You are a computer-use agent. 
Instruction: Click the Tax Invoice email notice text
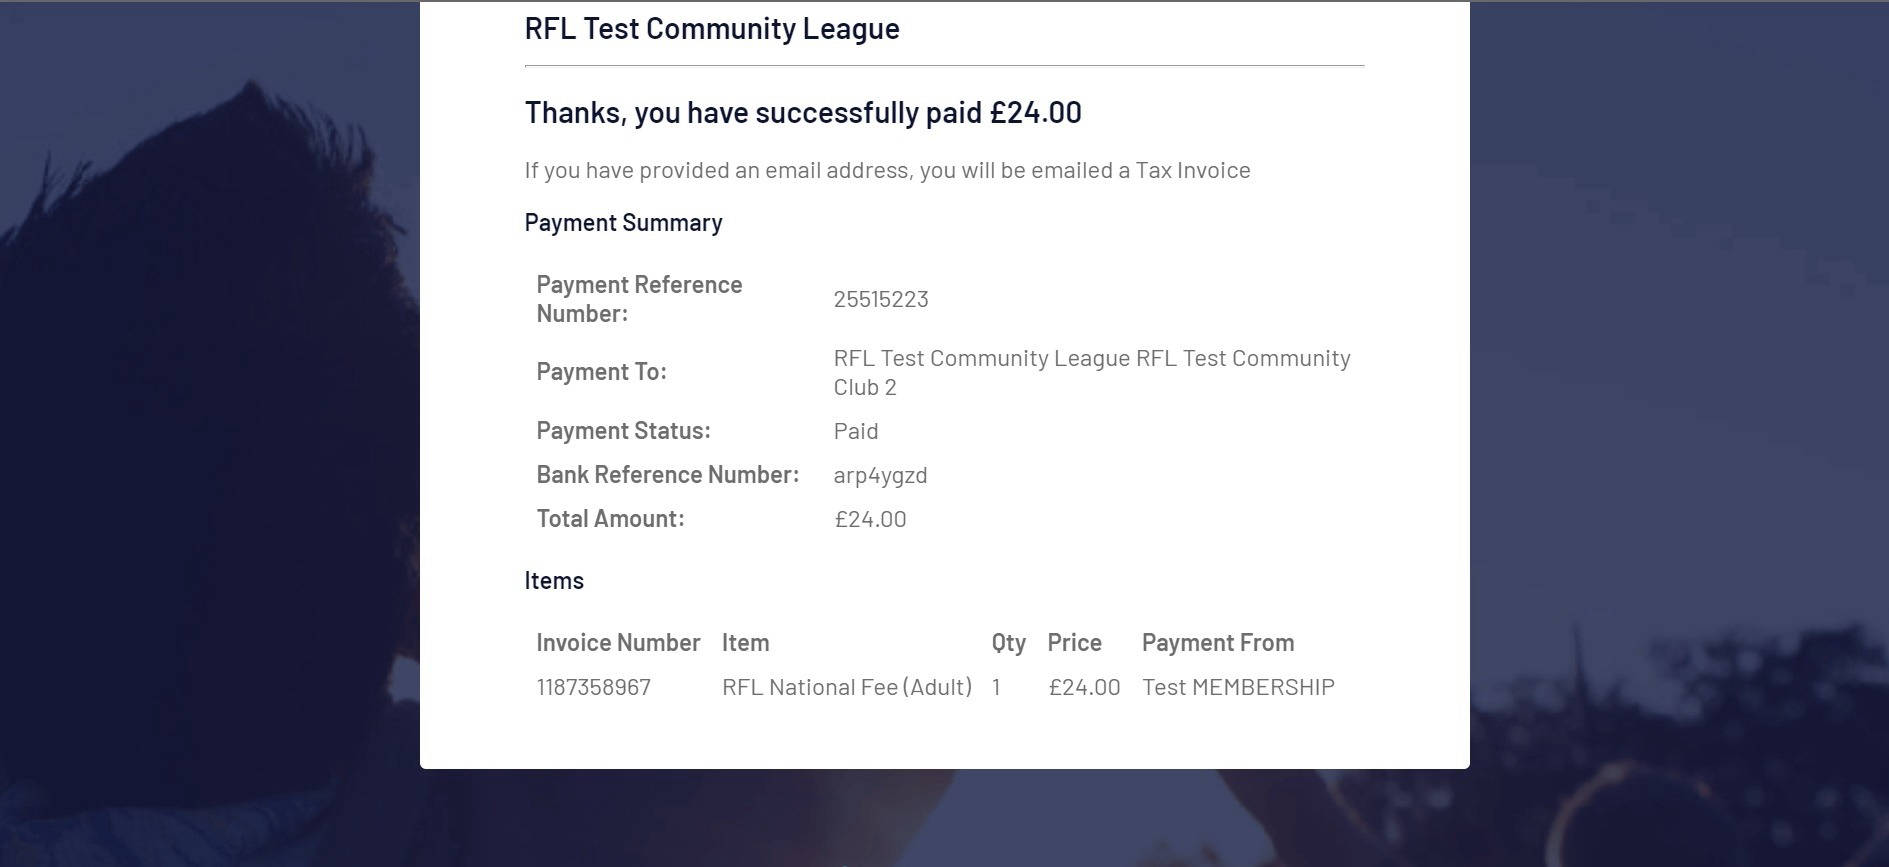[887, 170]
